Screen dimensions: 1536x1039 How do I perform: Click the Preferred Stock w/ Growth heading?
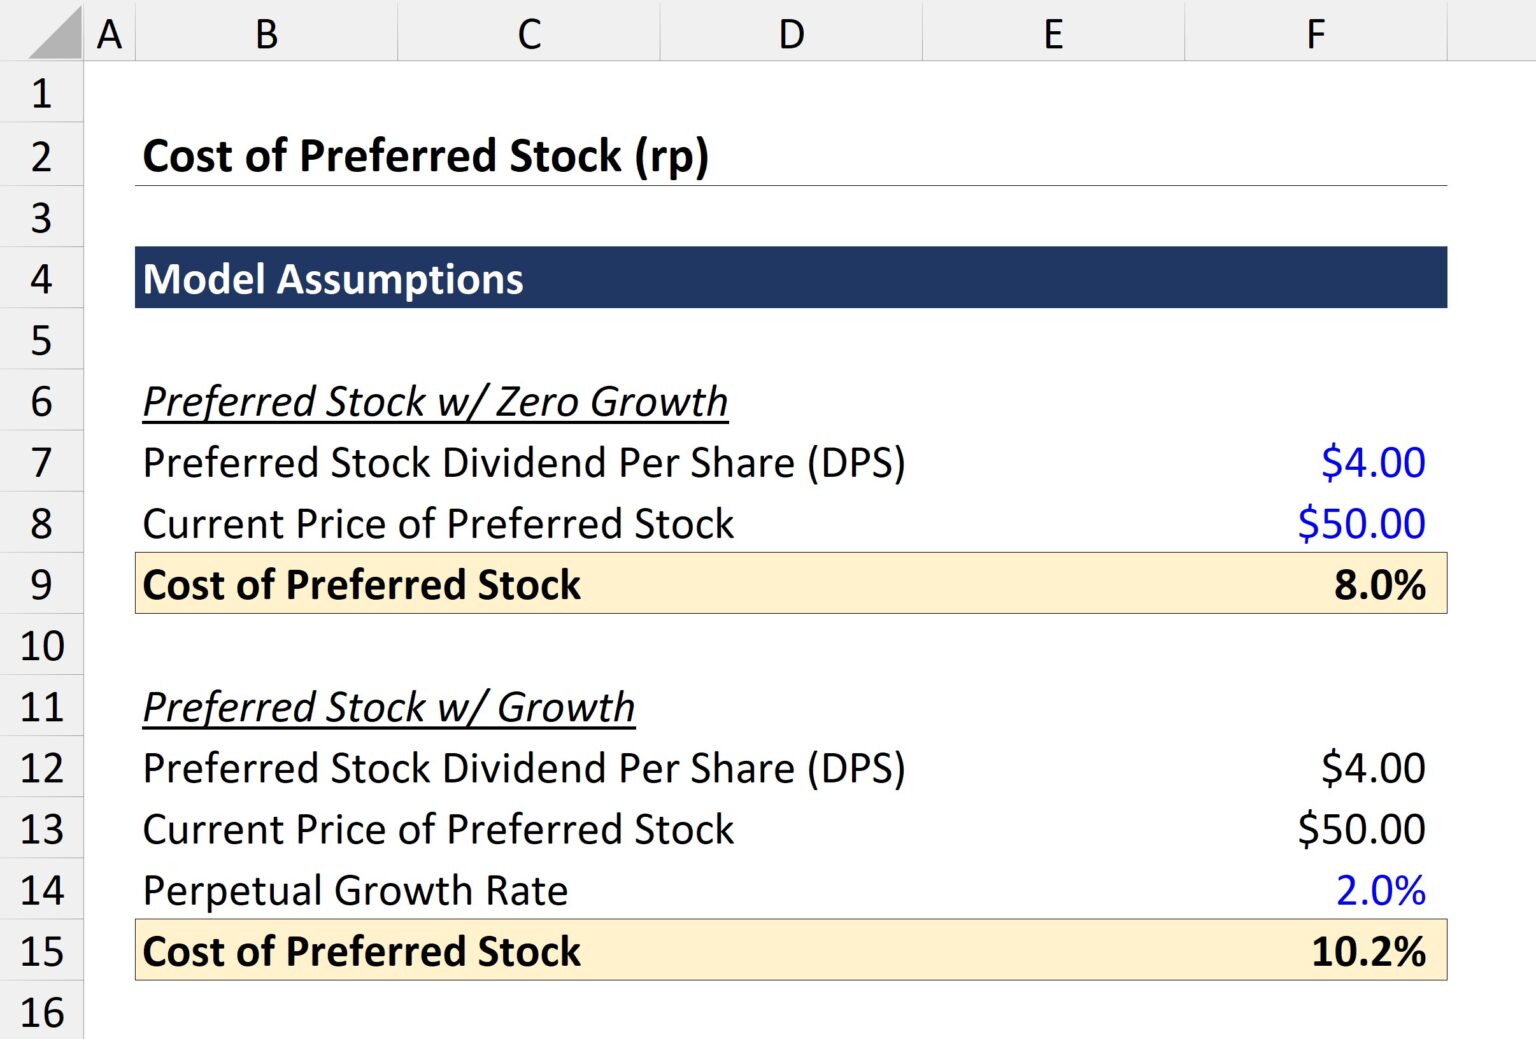(389, 707)
